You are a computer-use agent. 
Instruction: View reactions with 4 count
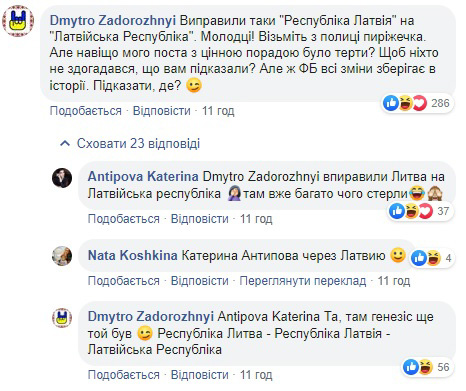tap(431, 258)
